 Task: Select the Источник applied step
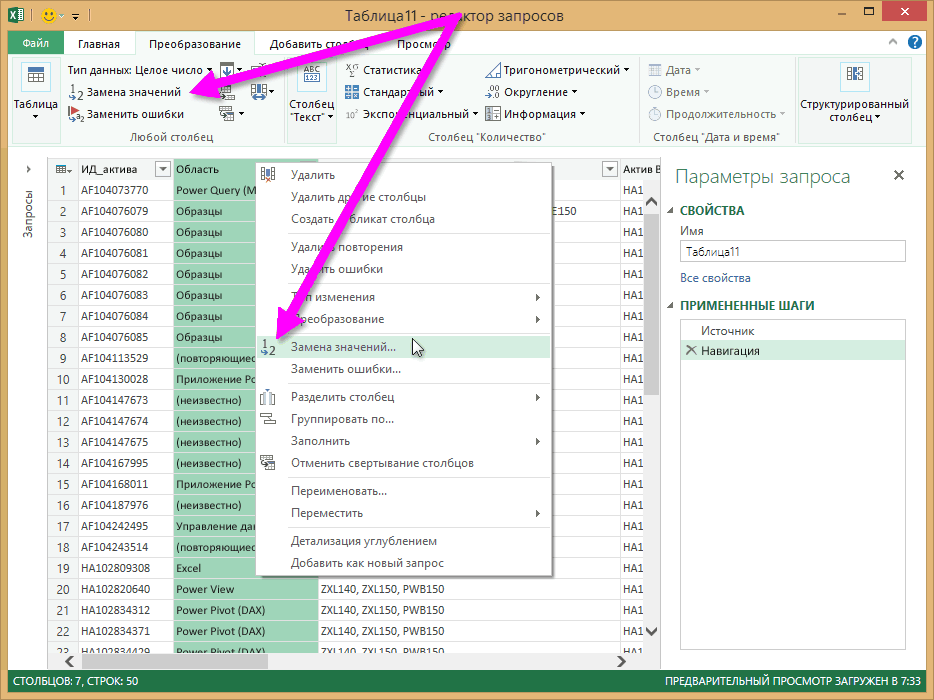click(727, 331)
